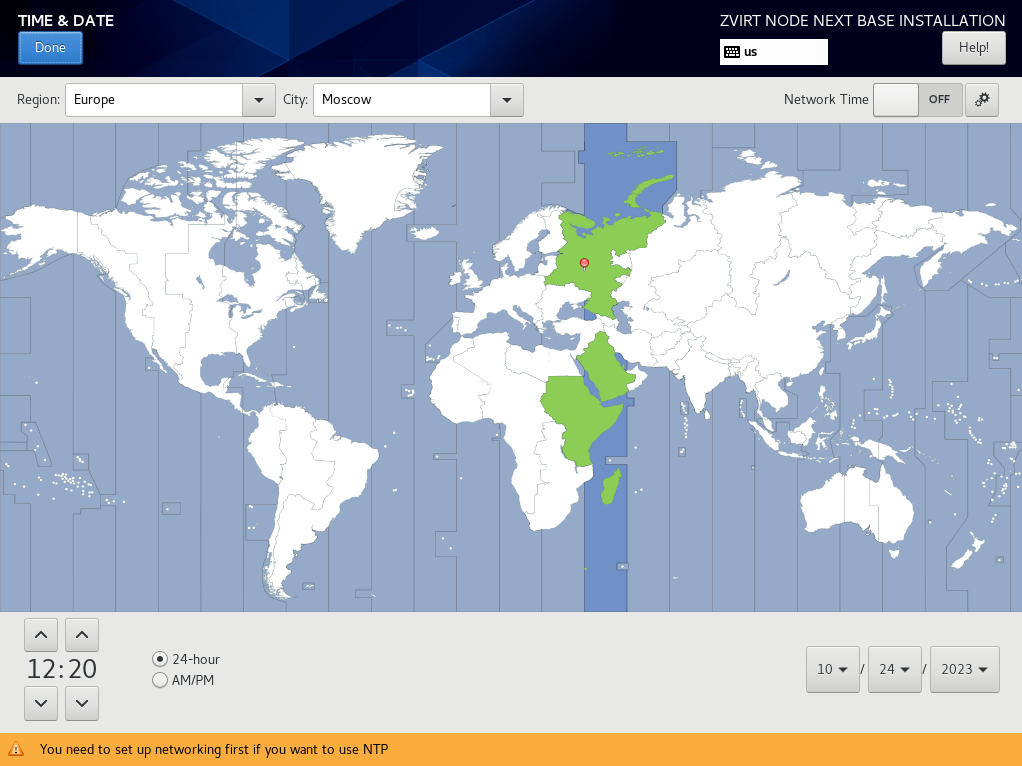The height and width of the screenshot is (766, 1022).
Task: Expand the City dropdown arrow
Action: pyautogui.click(x=506, y=100)
